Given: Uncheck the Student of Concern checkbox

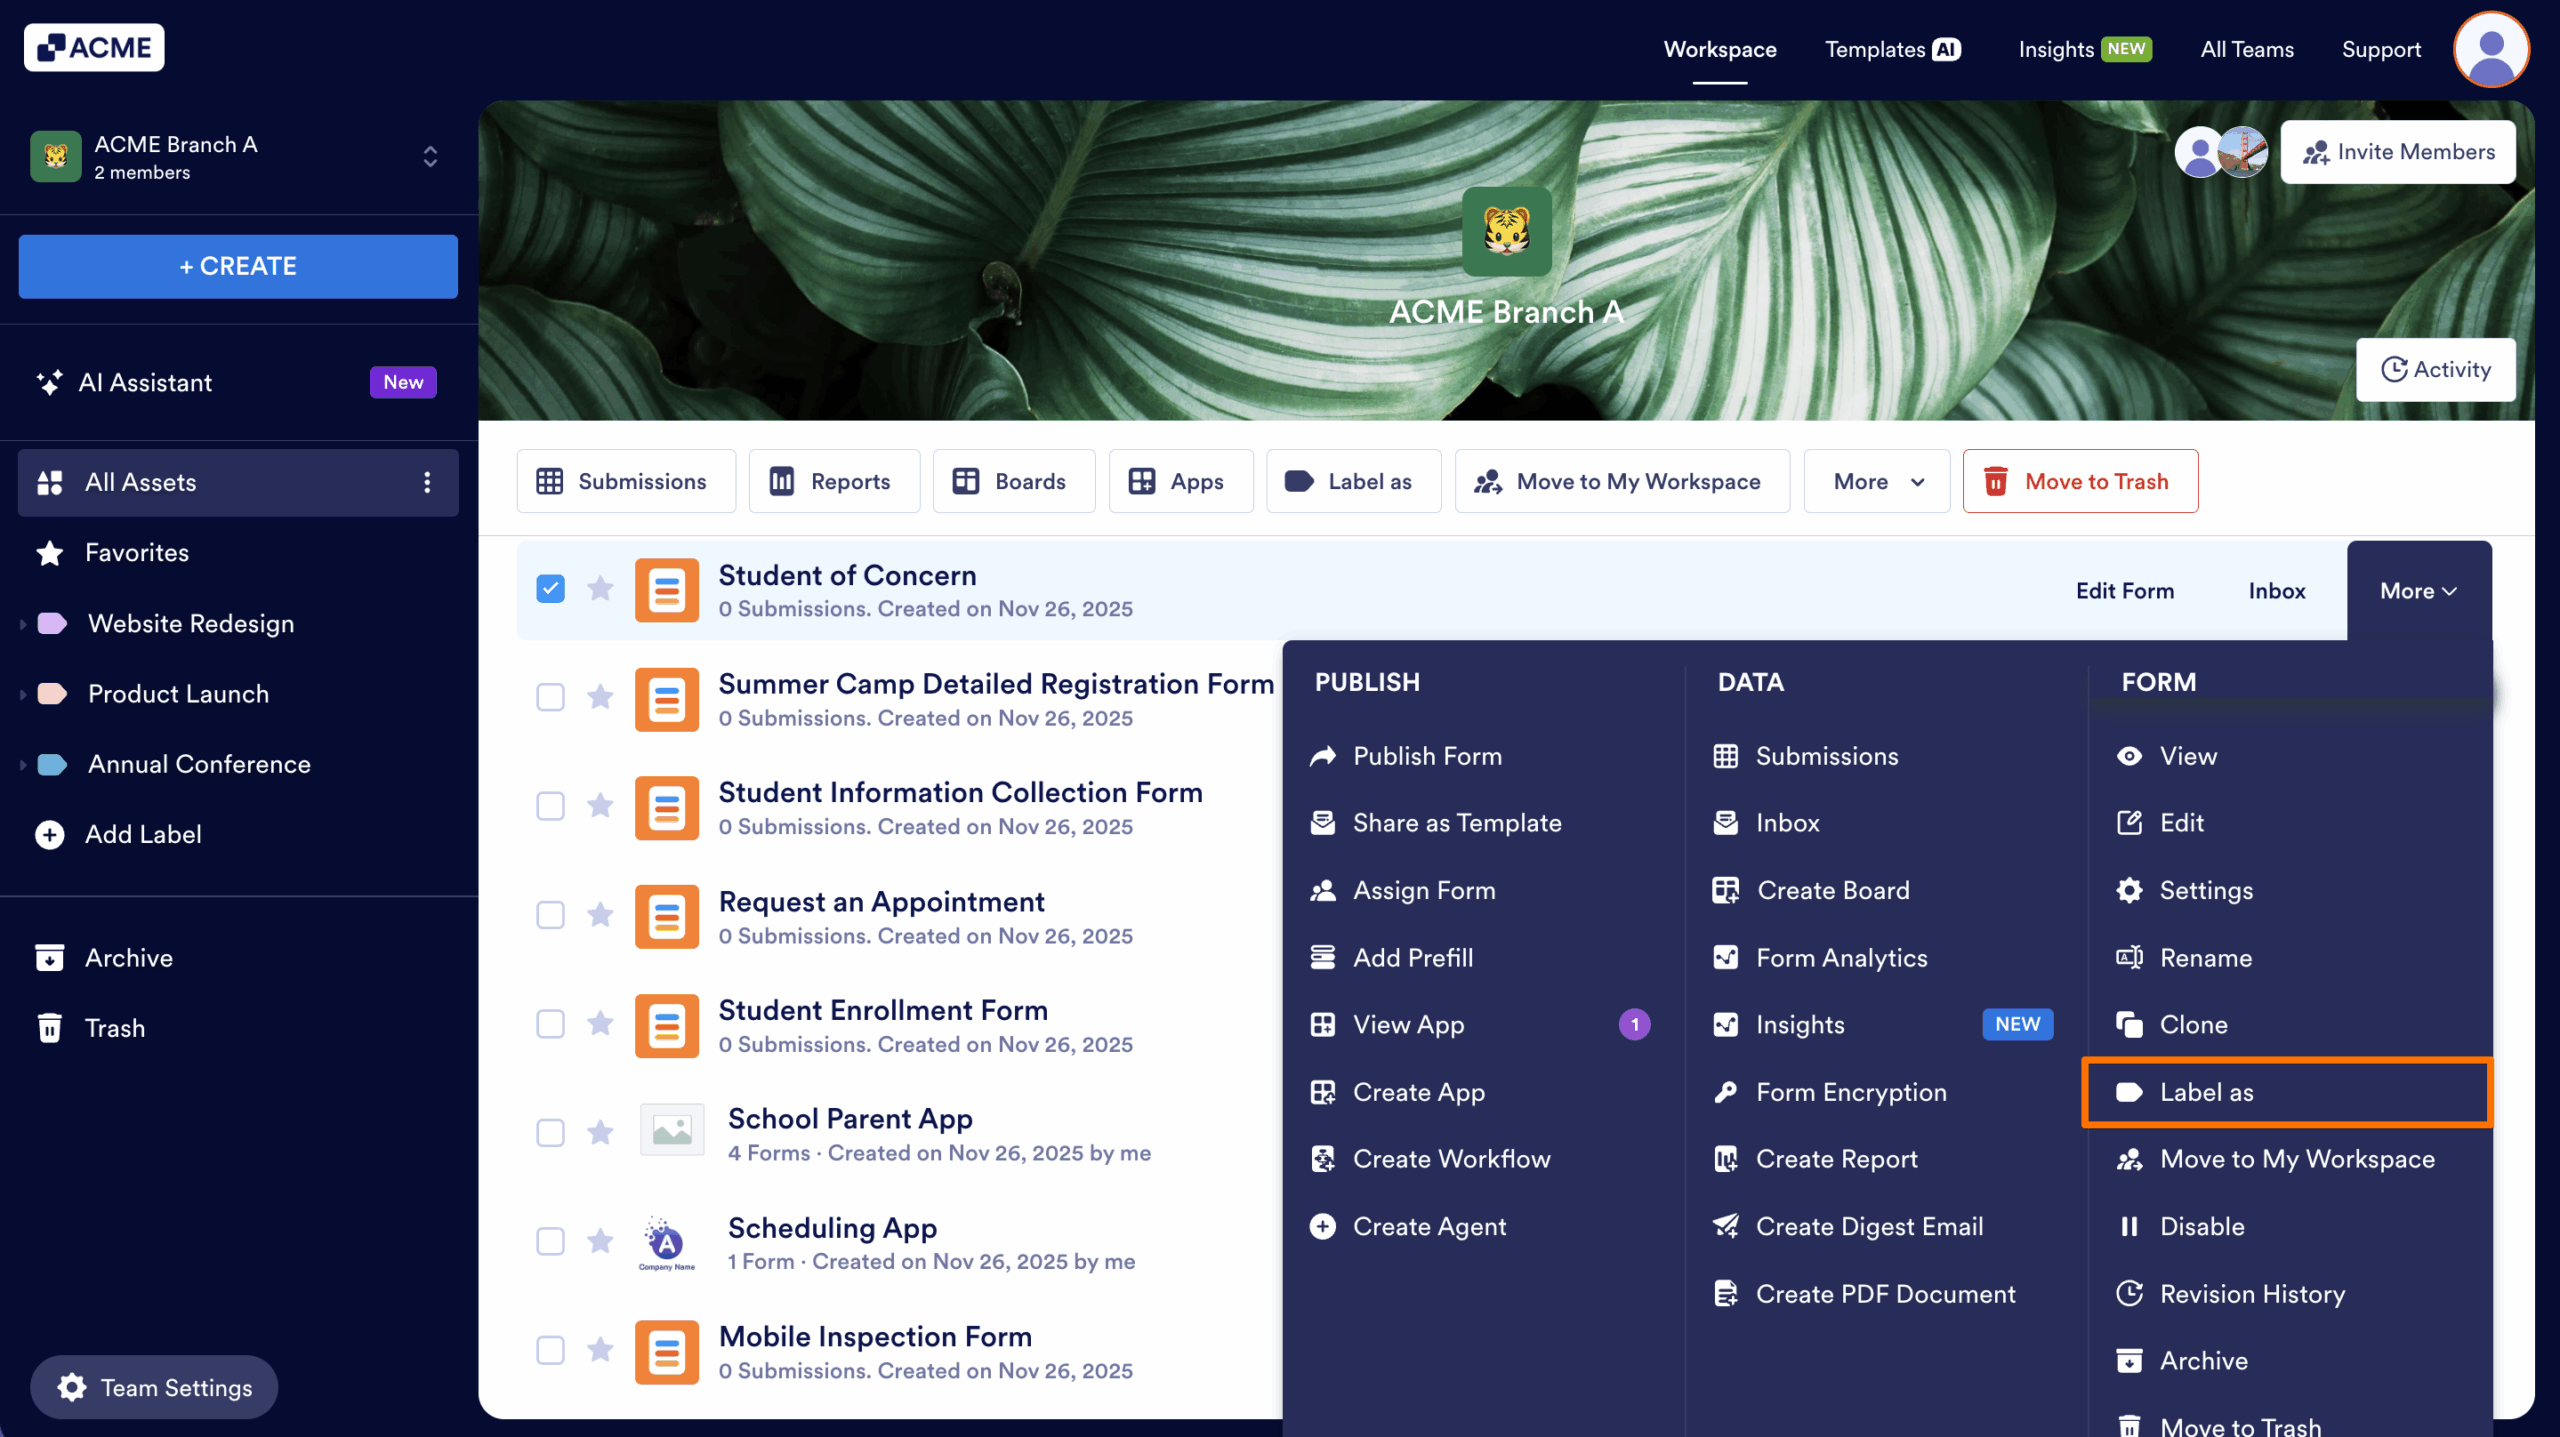Looking at the screenshot, I should tap(550, 589).
